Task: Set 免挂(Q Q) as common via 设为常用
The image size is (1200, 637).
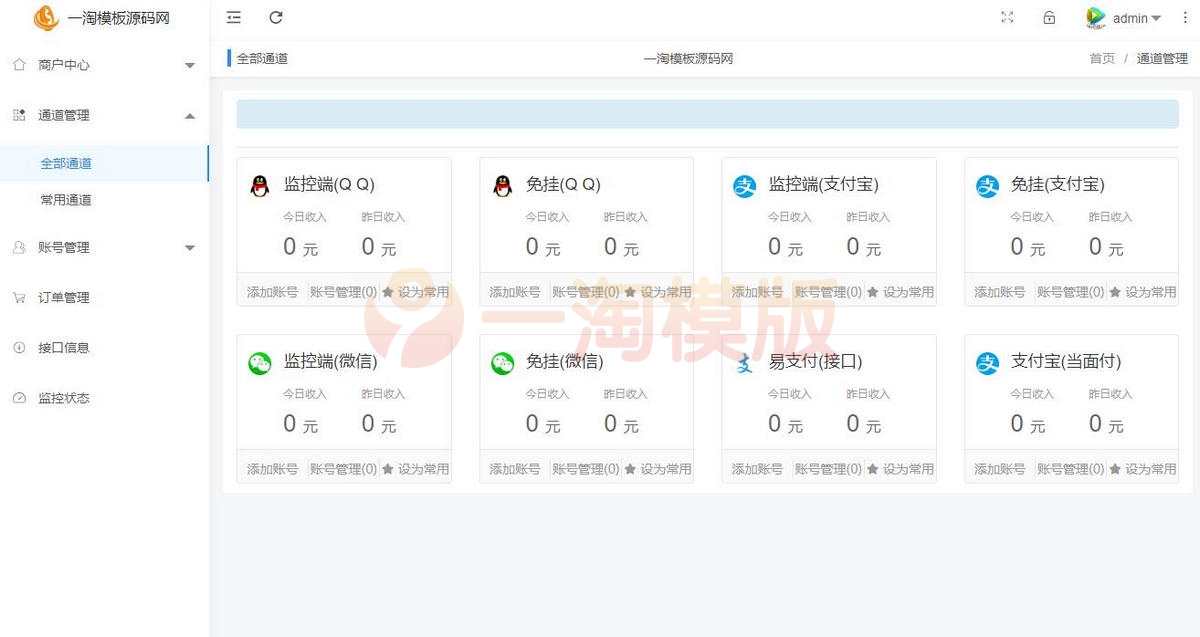Action: 658,292
